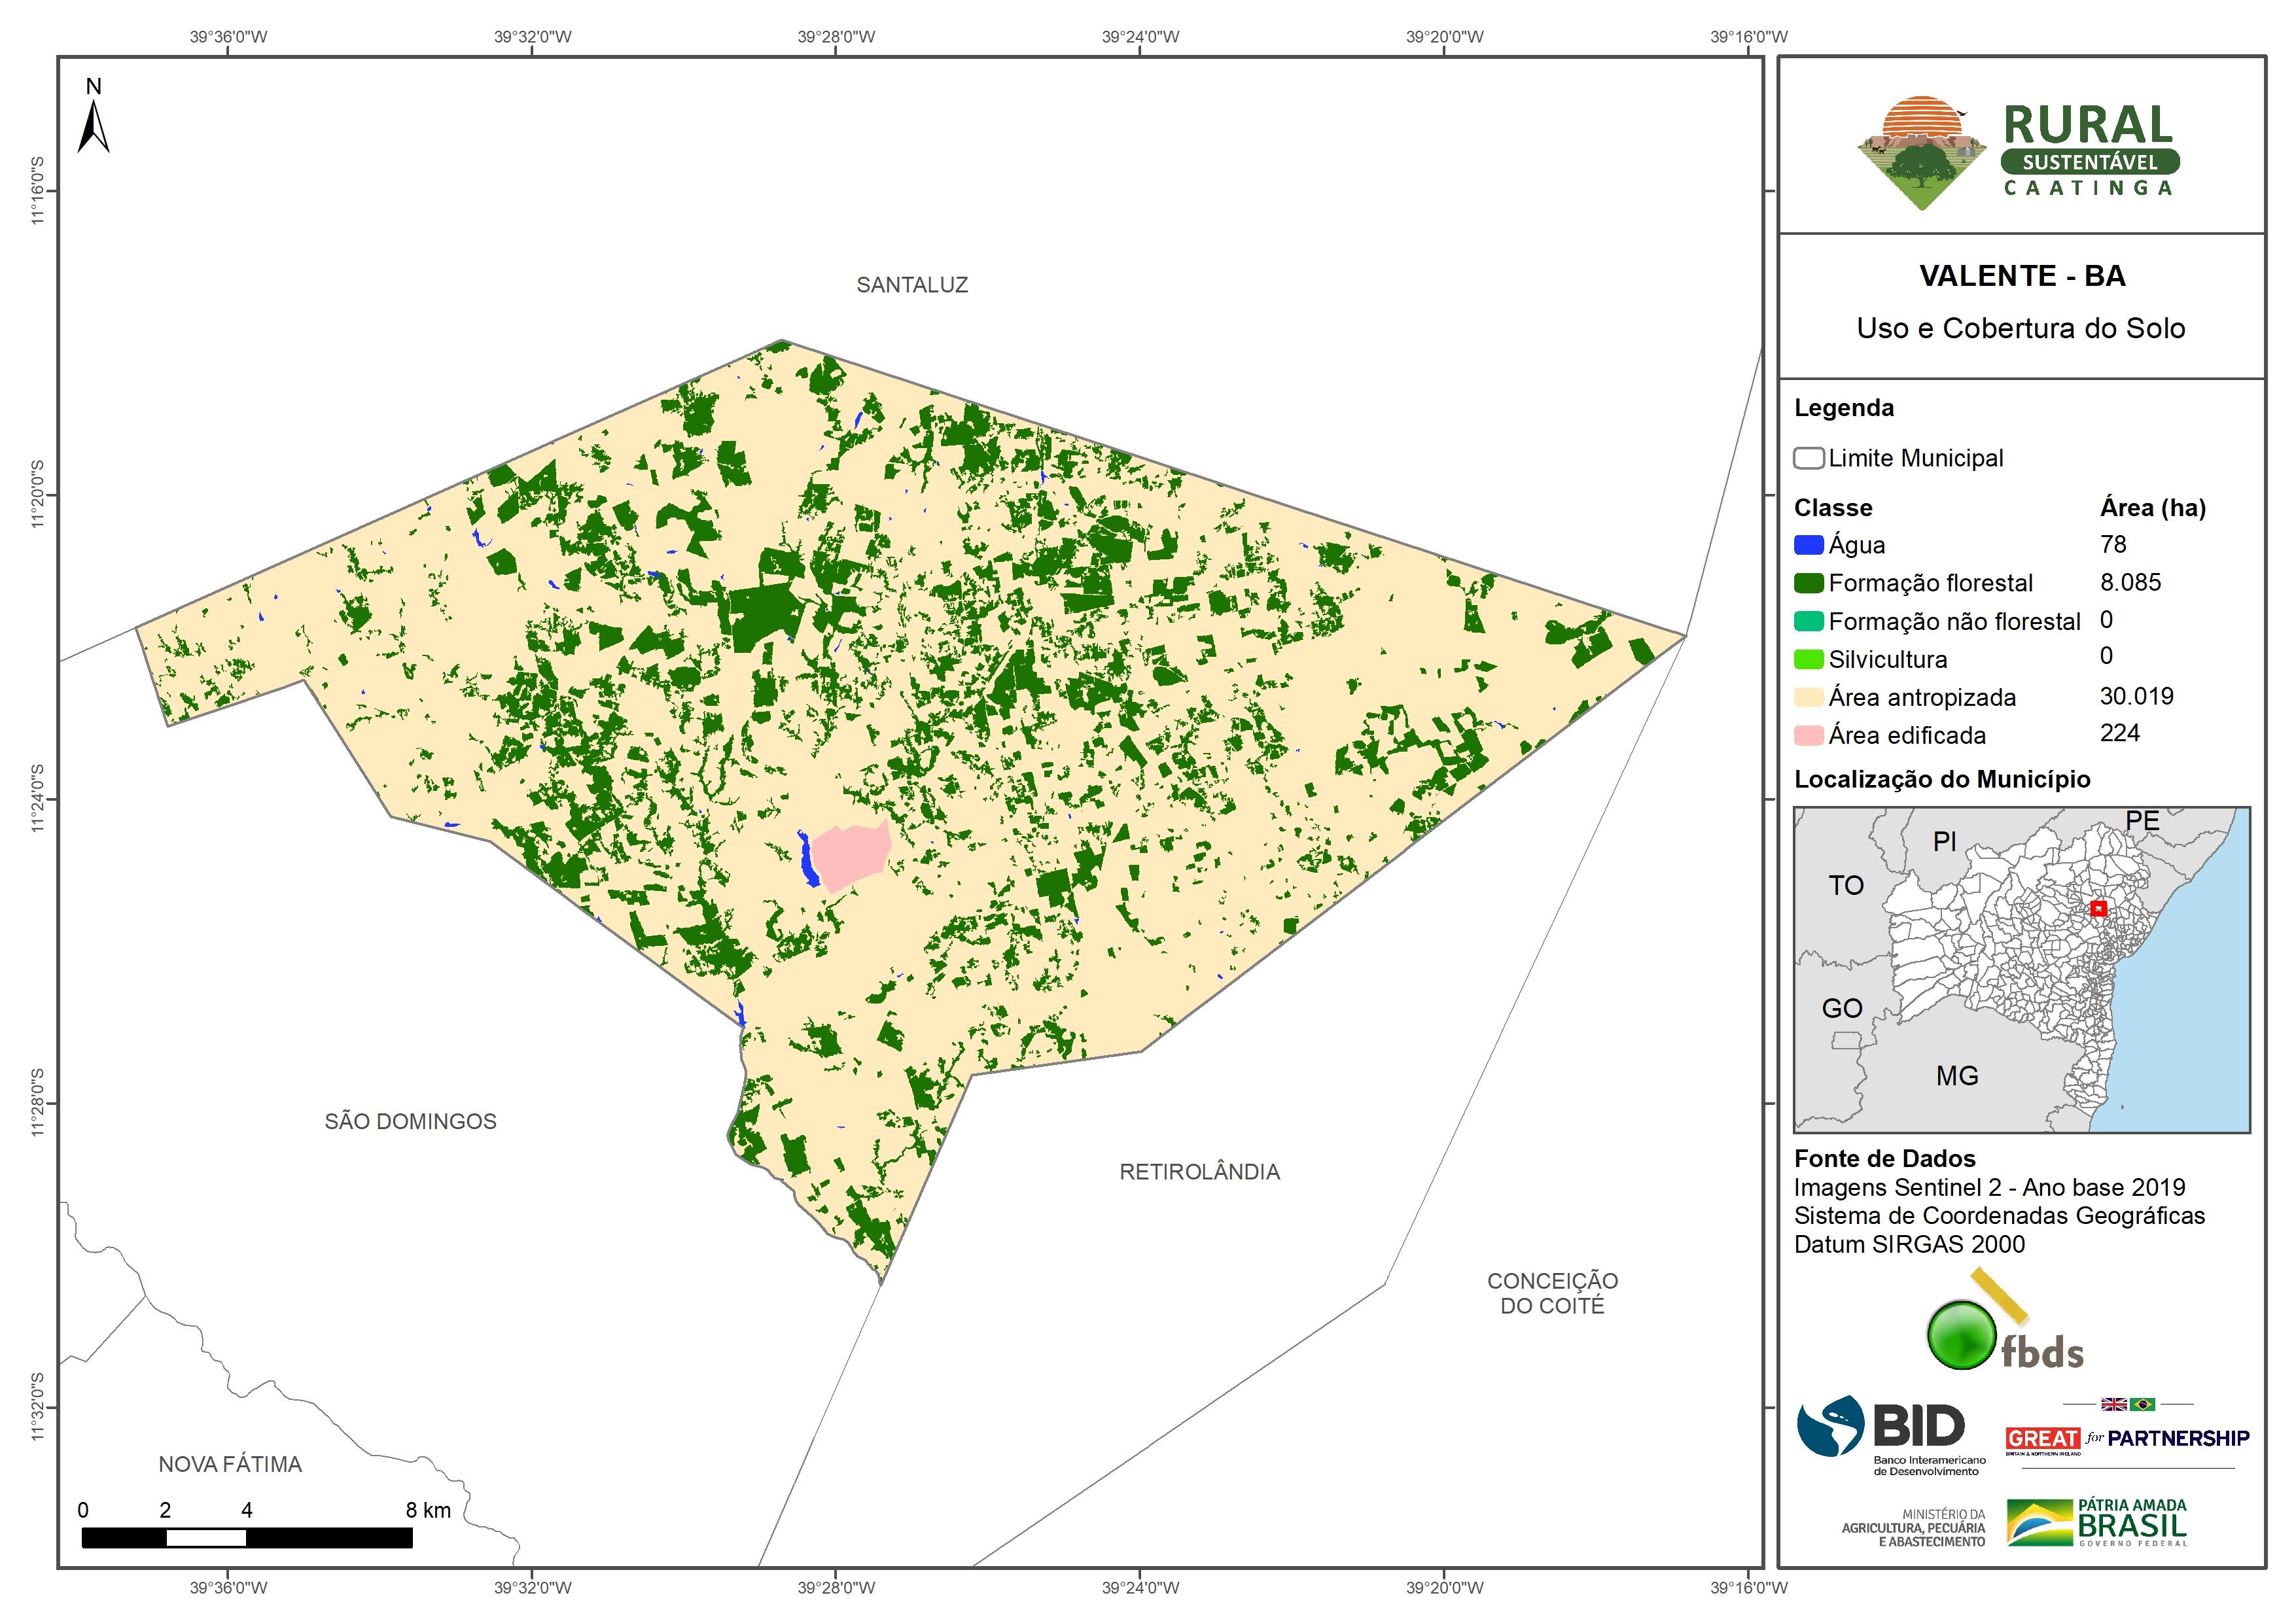Click the SÃO DOMINGOS municipality label
This screenshot has height=1623, width=2296.
(x=410, y=1121)
